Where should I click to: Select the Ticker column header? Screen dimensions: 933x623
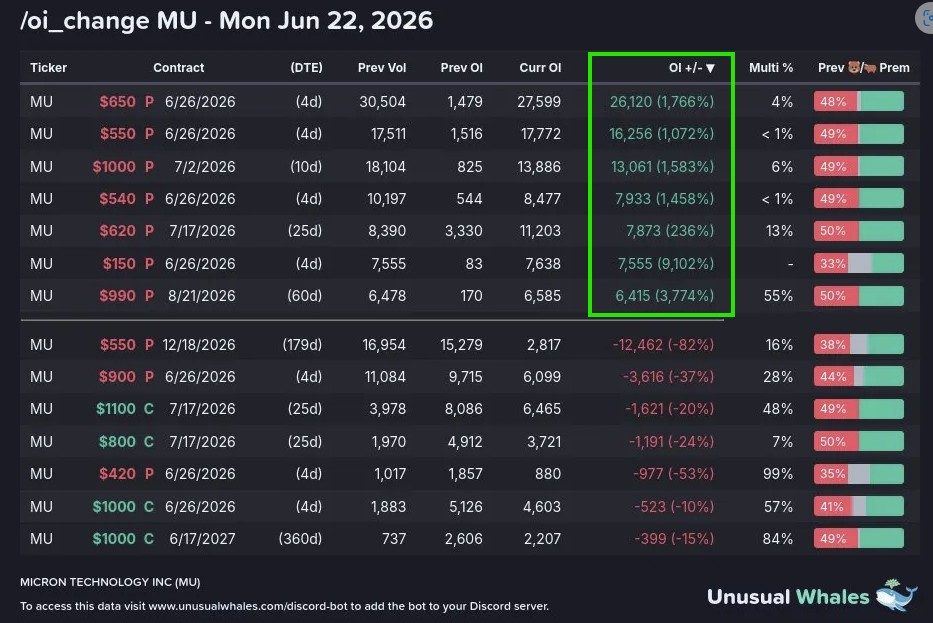tap(48, 68)
